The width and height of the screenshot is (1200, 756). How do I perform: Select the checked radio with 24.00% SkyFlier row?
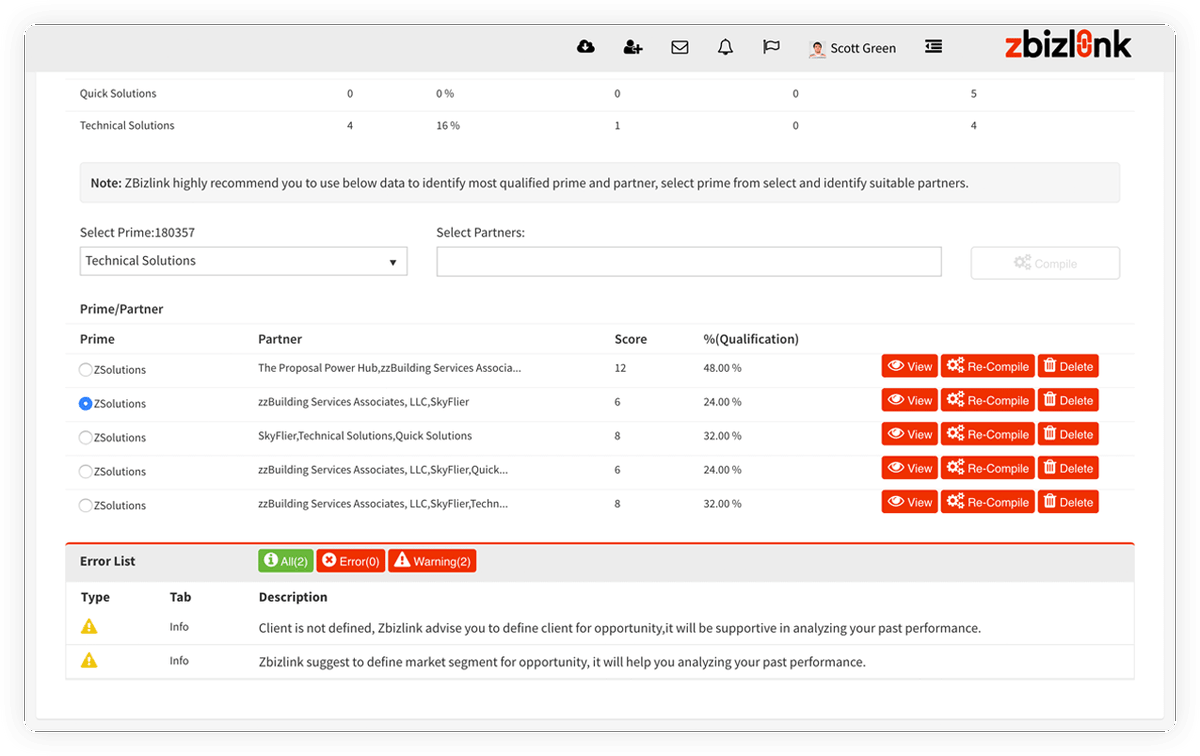click(x=86, y=404)
